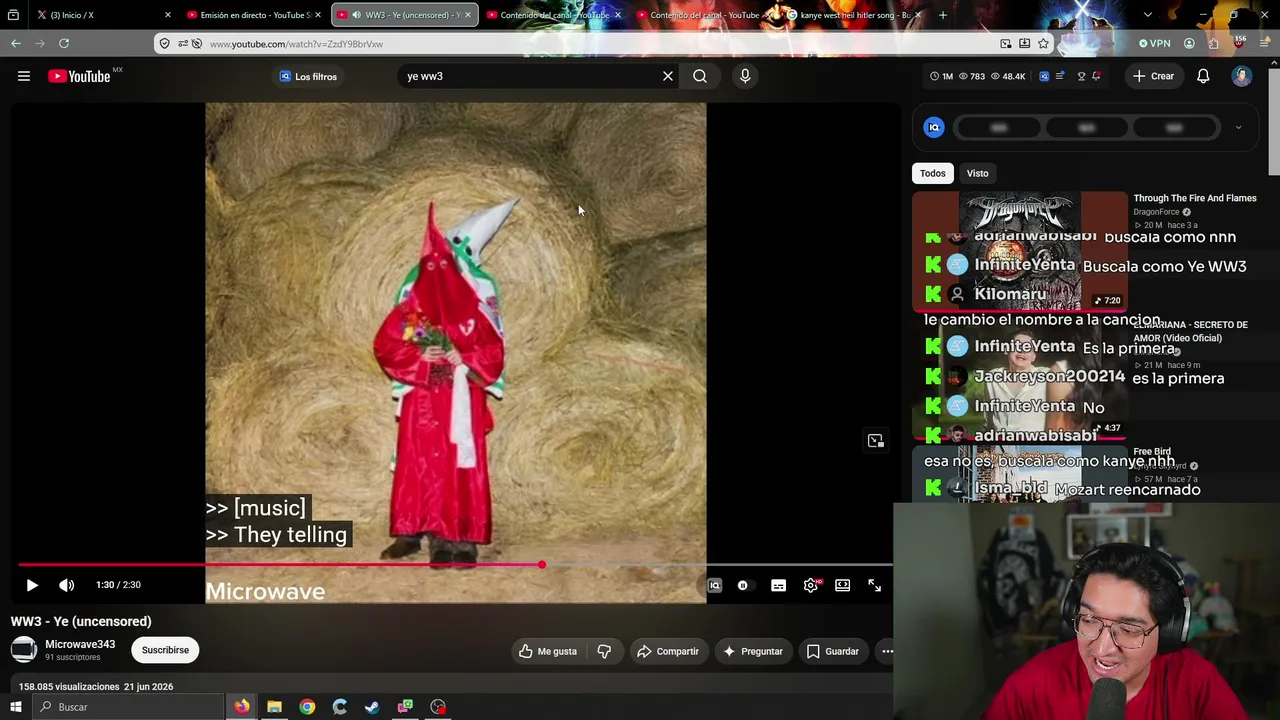Image resolution: width=1280 pixels, height=720 pixels.
Task: Share the video via 'Compartir'
Action: (668, 651)
